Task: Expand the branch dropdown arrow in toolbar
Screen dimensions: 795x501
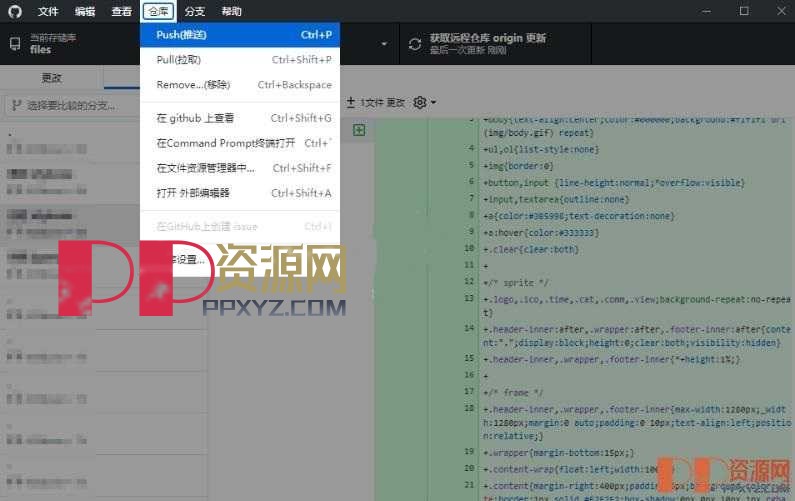Action: point(384,44)
